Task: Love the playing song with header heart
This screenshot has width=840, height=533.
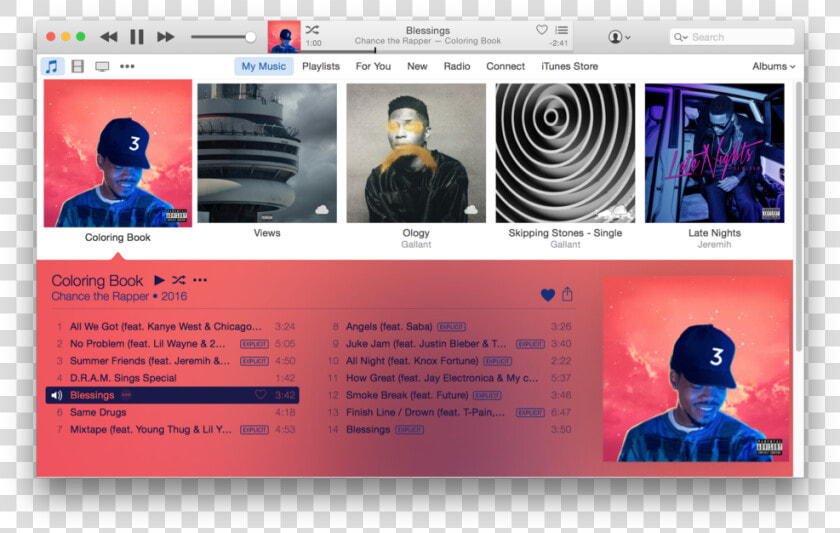Action: coord(542,30)
